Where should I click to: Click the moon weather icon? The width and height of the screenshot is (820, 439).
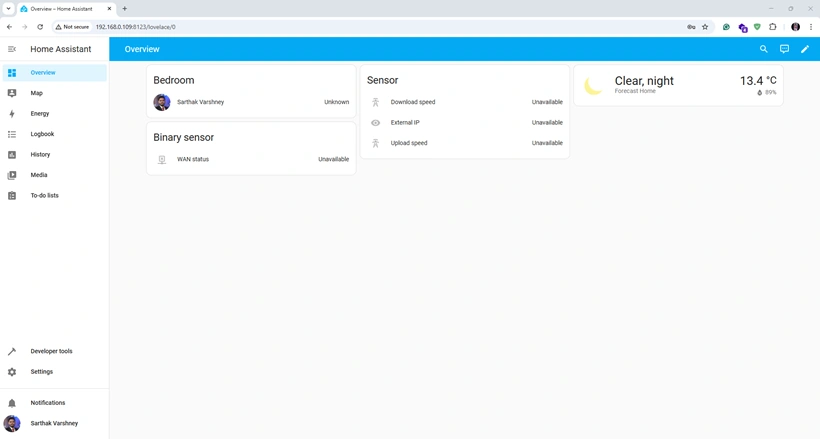tap(593, 86)
